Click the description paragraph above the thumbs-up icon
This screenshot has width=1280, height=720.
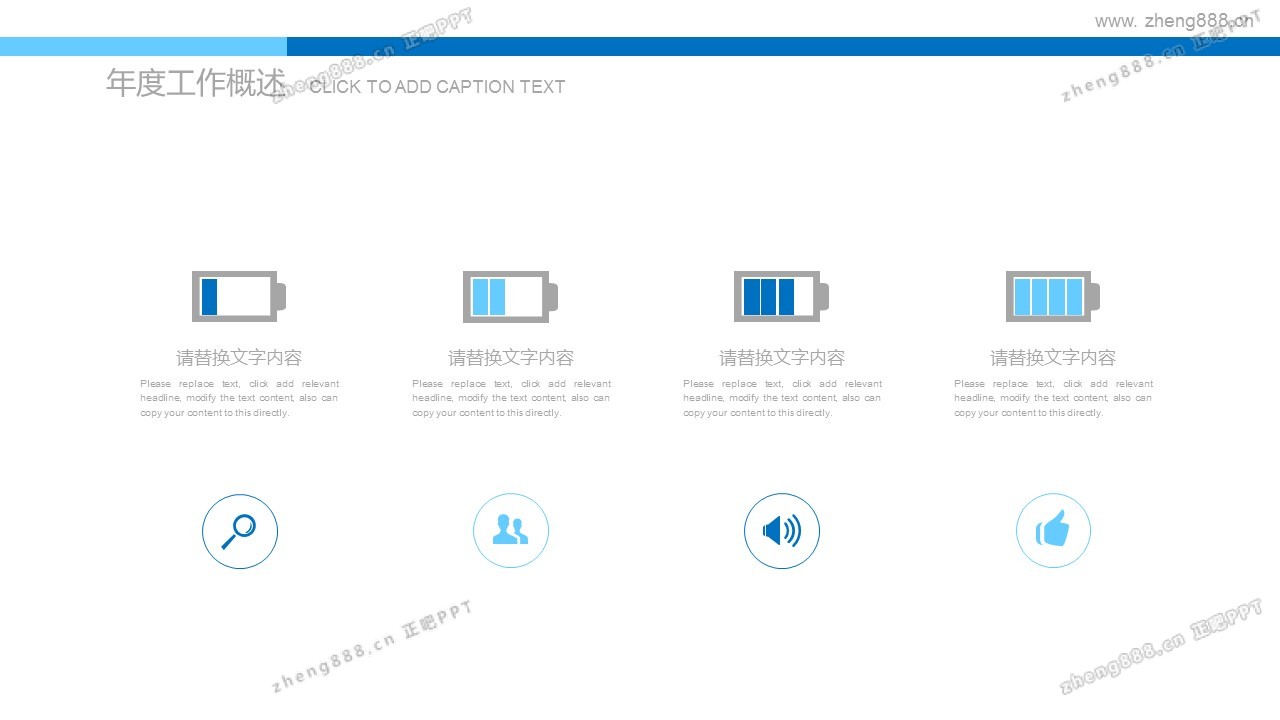(x=1053, y=398)
